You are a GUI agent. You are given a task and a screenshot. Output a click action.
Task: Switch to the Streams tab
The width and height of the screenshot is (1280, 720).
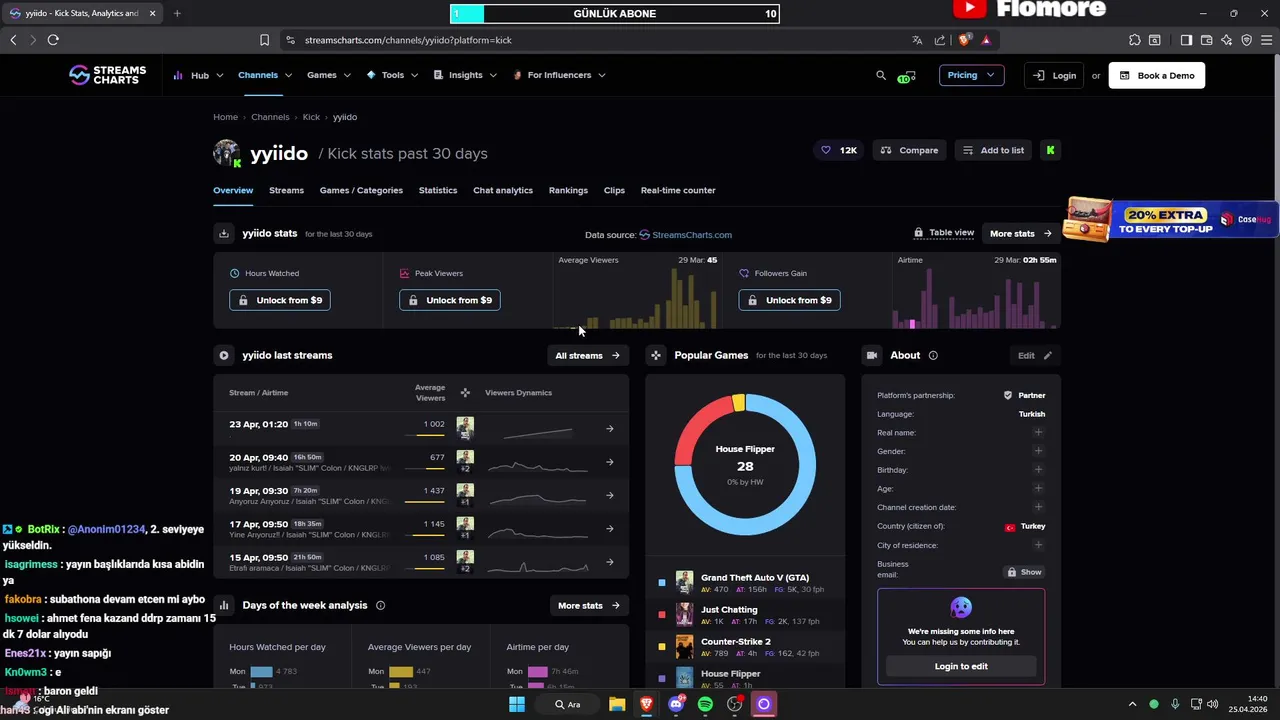pos(286,190)
